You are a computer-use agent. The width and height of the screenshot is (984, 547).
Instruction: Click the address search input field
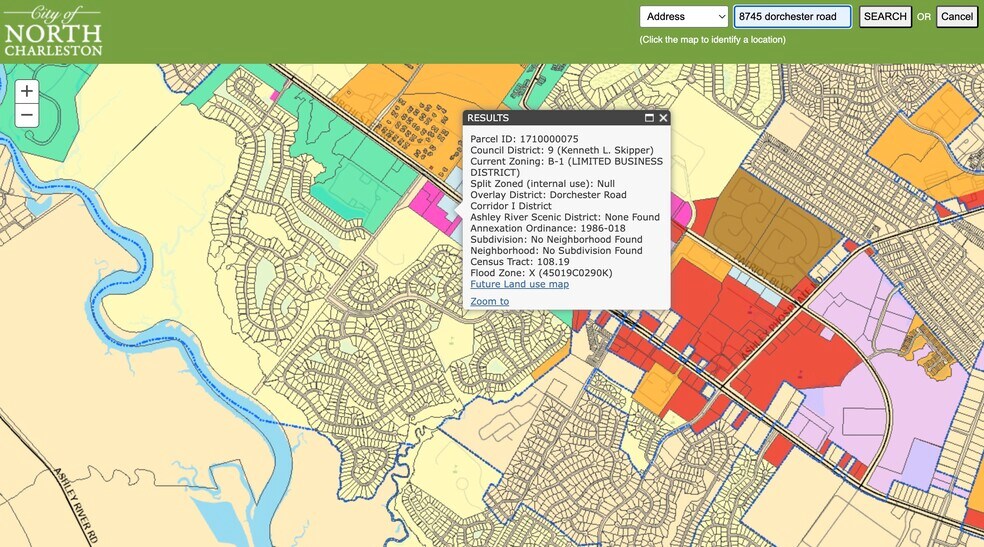point(792,17)
